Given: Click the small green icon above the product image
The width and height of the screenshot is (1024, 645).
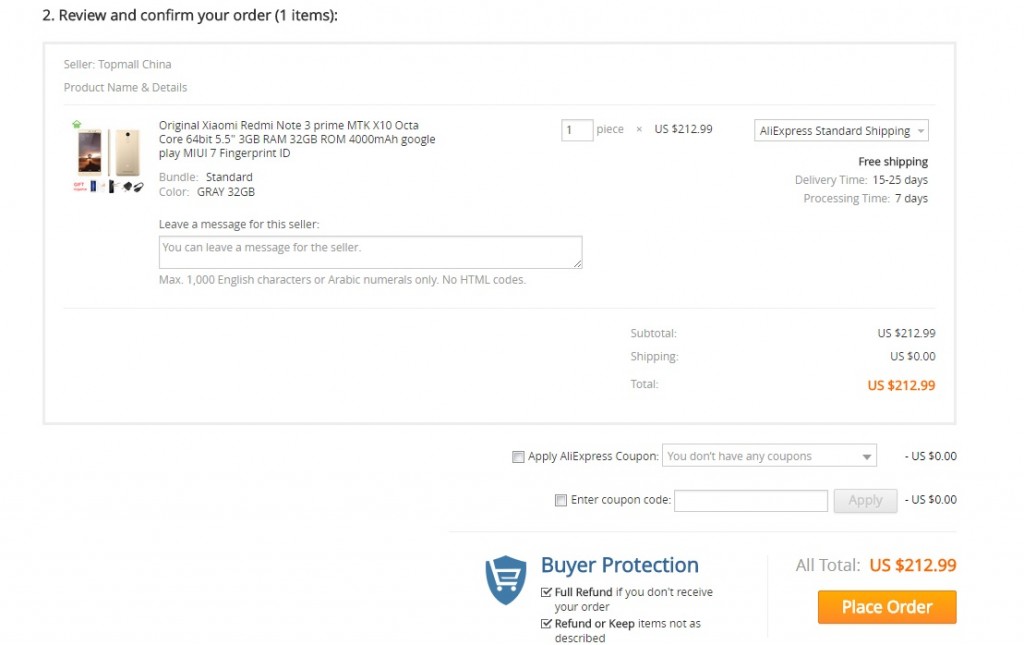Looking at the screenshot, I should click(76, 124).
